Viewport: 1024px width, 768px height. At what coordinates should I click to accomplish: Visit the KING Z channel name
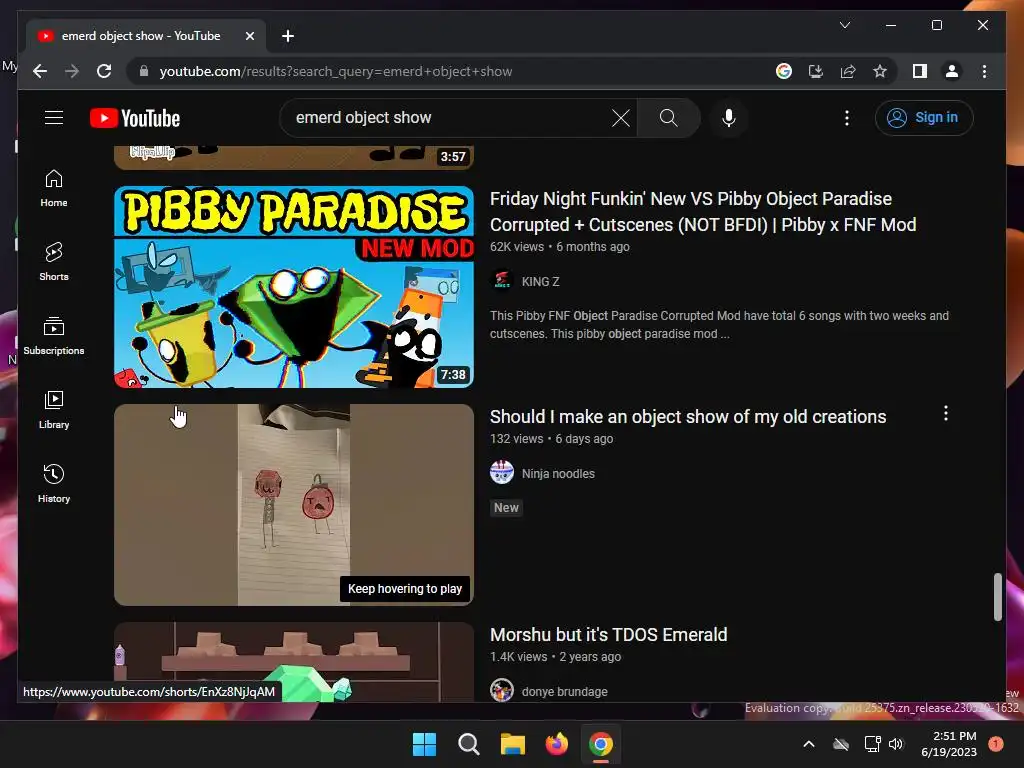point(540,281)
